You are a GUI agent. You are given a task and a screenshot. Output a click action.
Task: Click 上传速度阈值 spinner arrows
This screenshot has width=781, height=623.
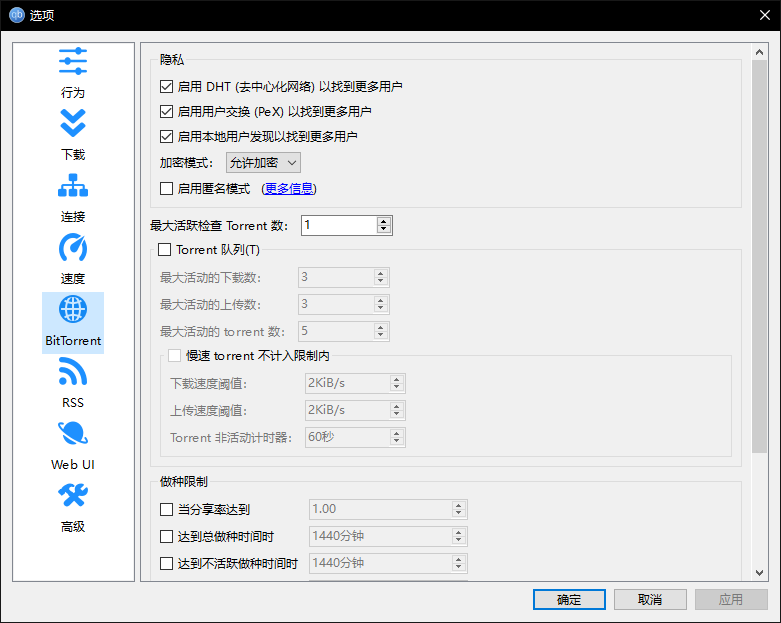[x=396, y=410]
